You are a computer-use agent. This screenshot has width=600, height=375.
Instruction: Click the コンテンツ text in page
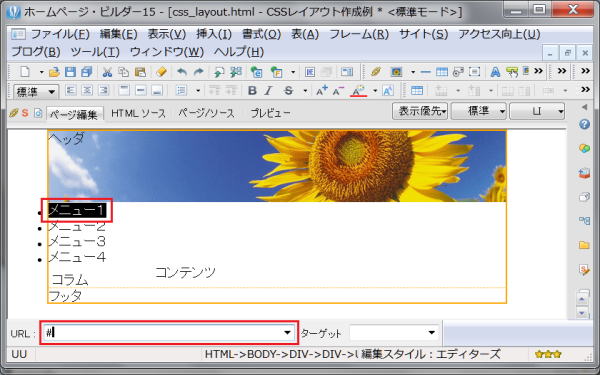[186, 272]
